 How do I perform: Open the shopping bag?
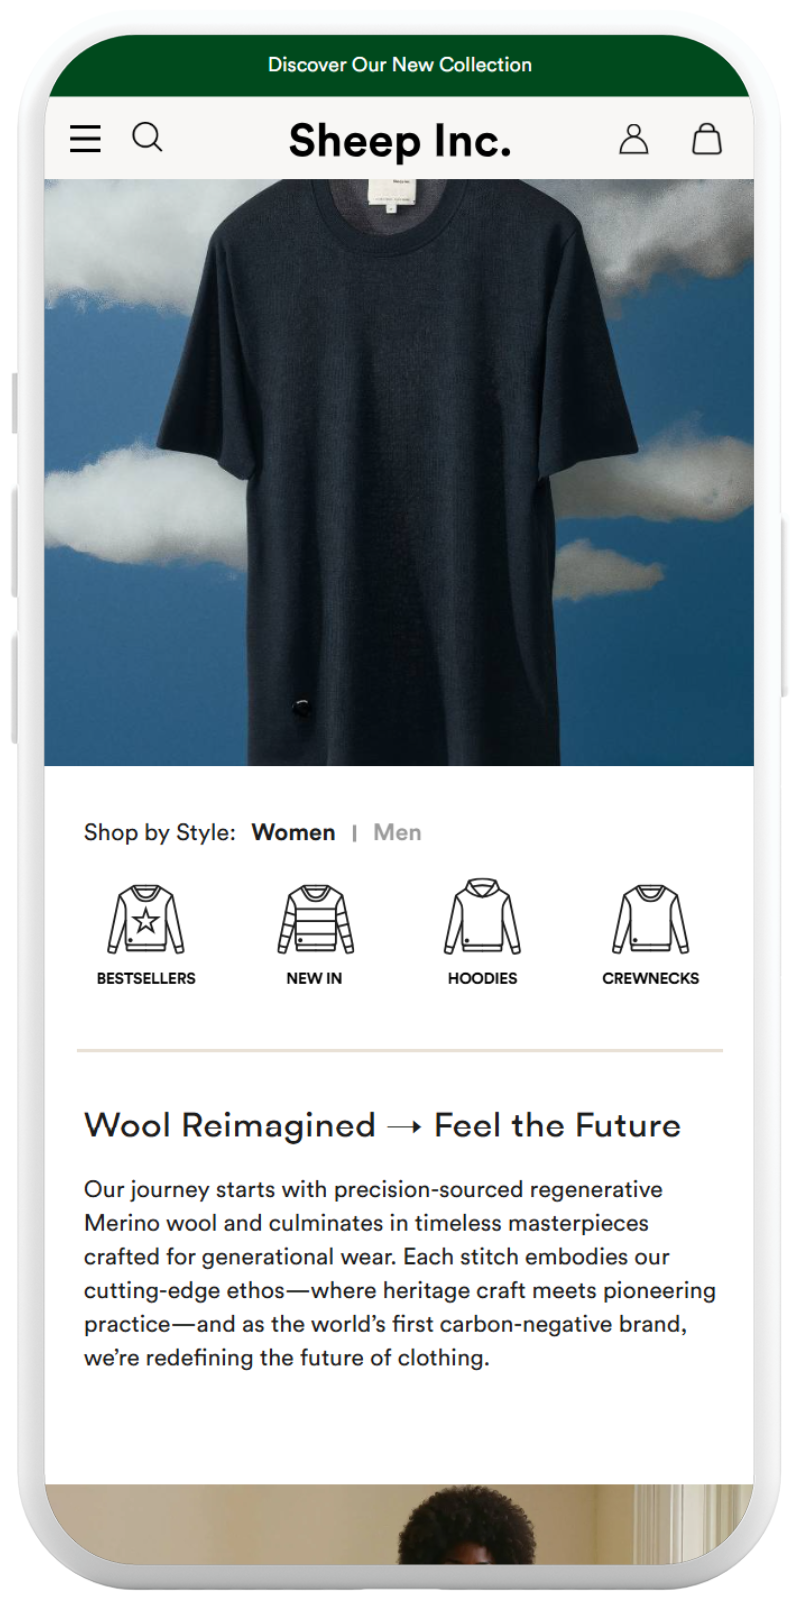(x=707, y=138)
